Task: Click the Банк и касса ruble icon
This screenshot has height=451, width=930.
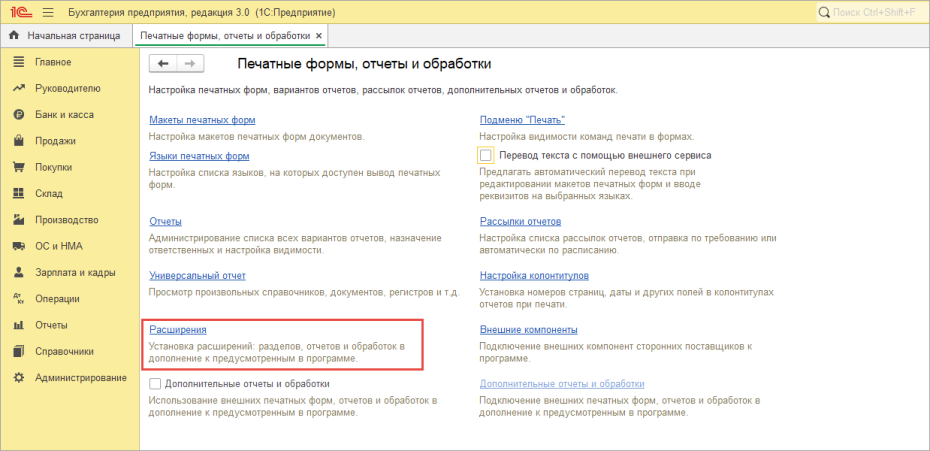Action: tap(19, 115)
